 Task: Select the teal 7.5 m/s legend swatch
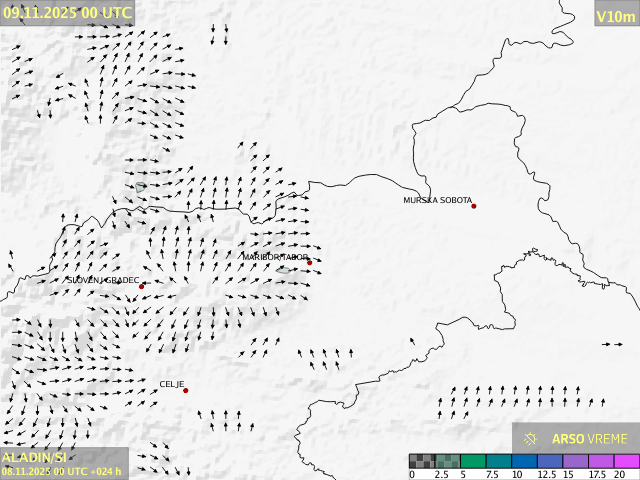pos(499,461)
